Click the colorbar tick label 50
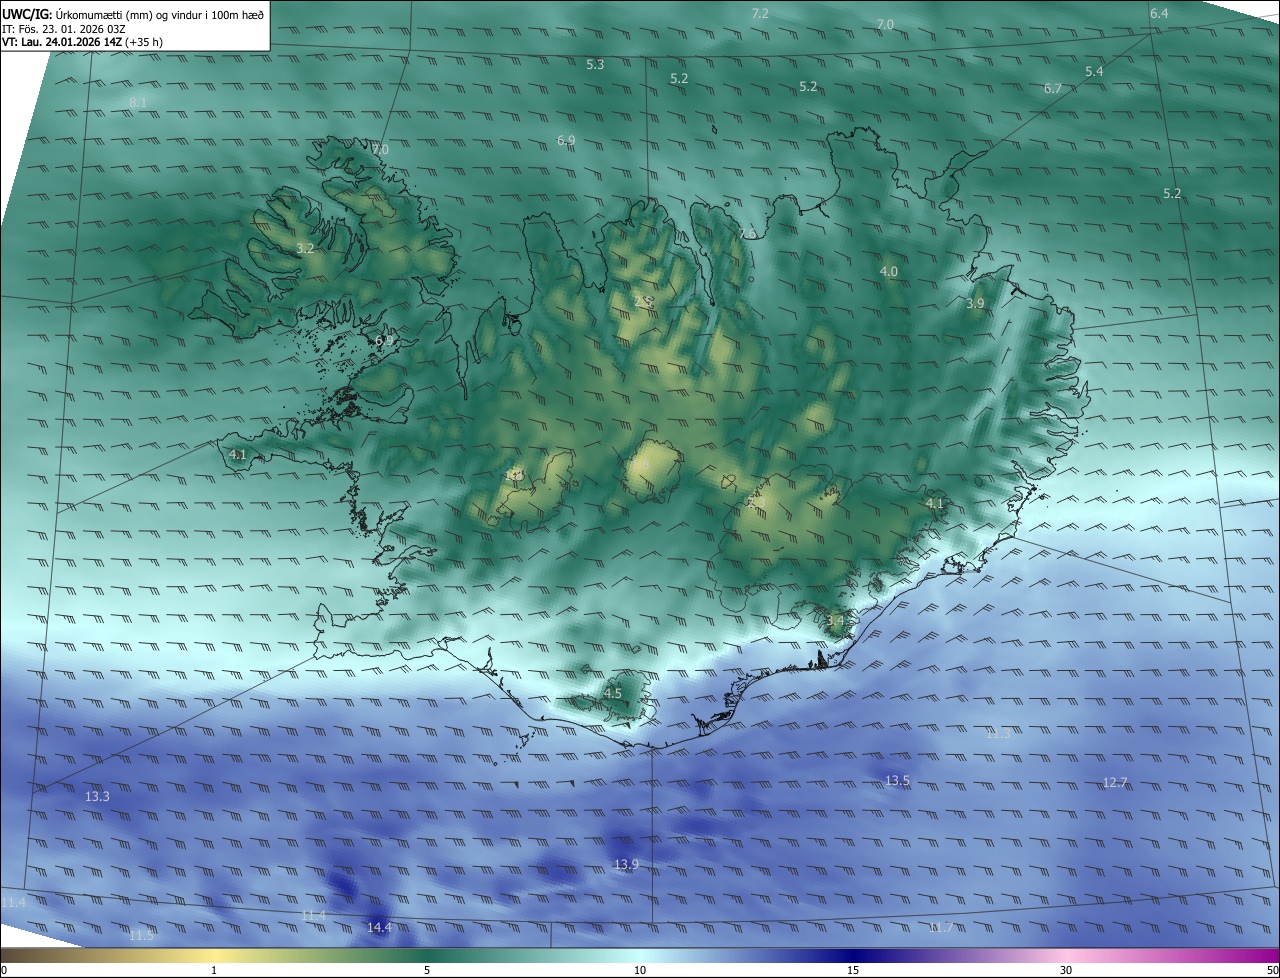 click(1272, 970)
